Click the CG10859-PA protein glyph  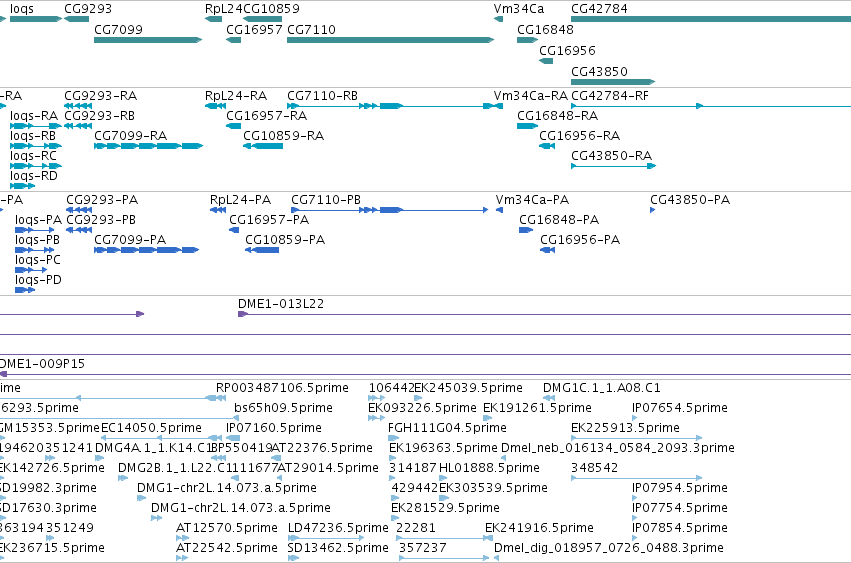point(262,250)
